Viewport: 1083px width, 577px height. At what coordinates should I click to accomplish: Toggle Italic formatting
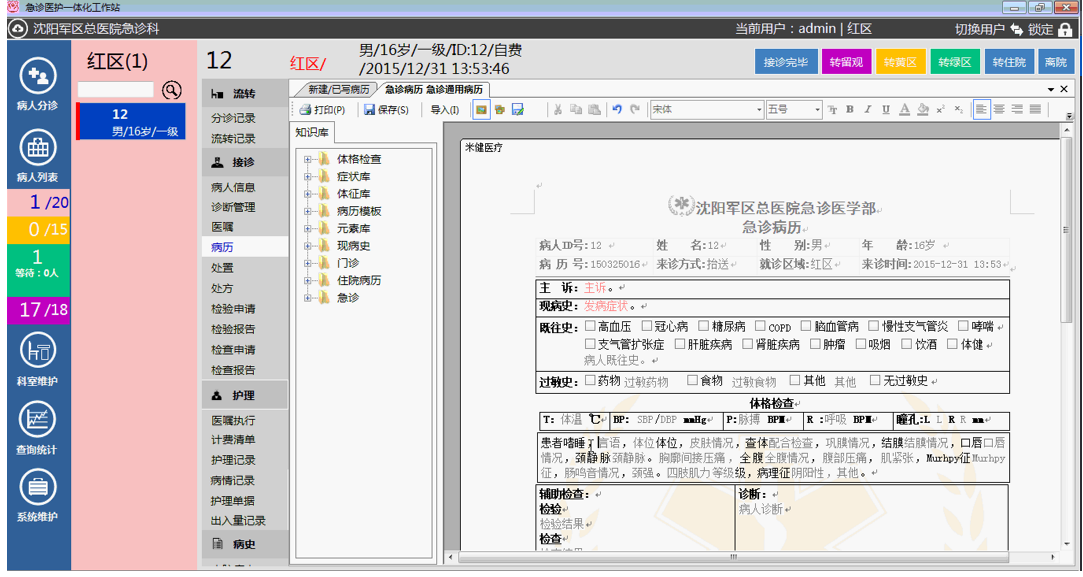pos(868,109)
